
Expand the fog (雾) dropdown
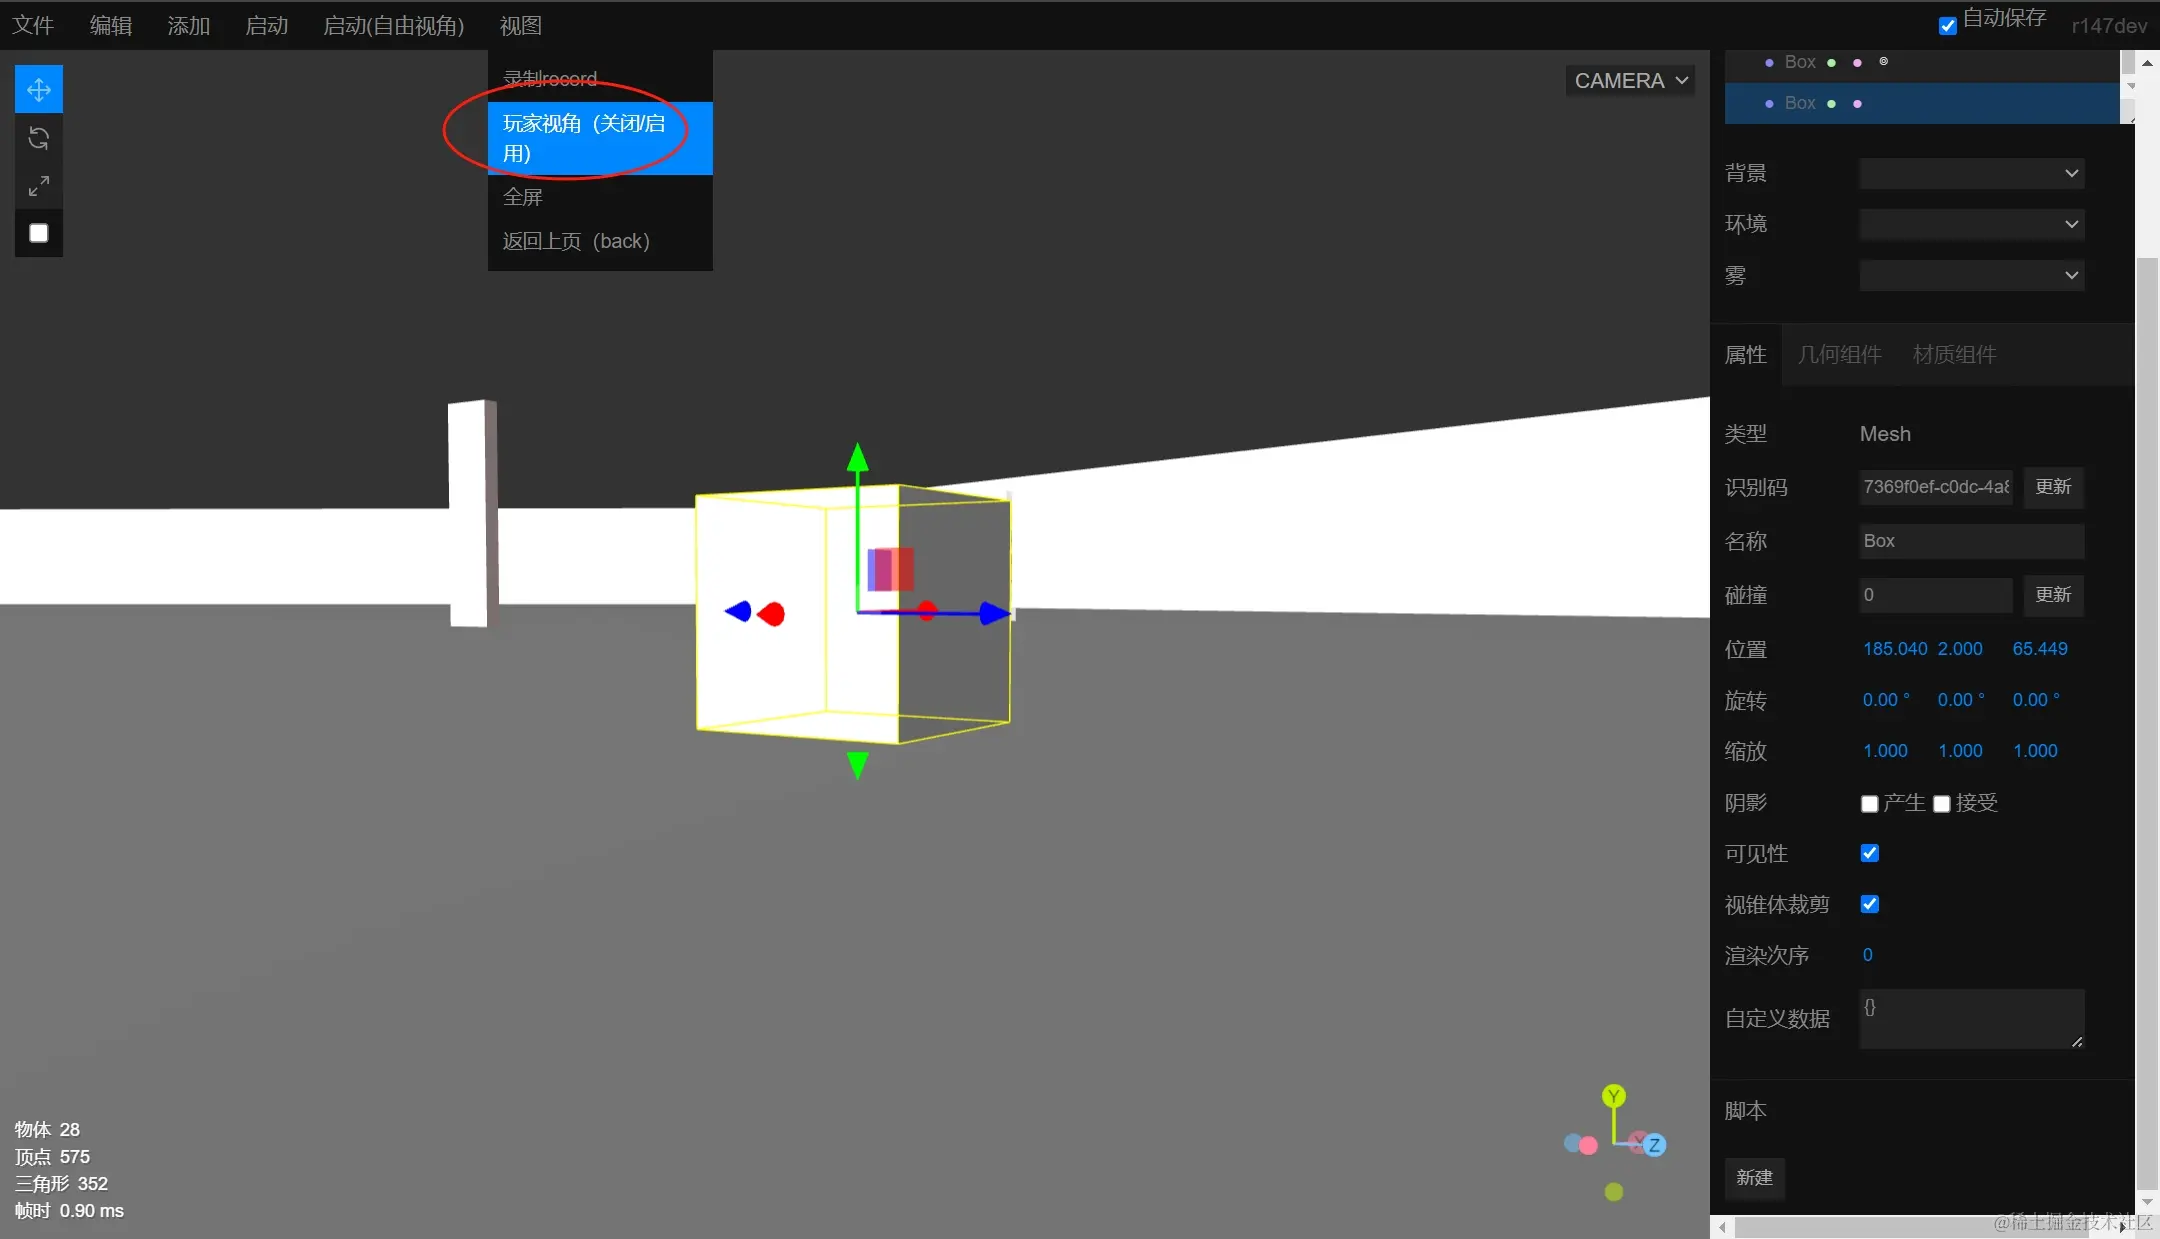1971,275
